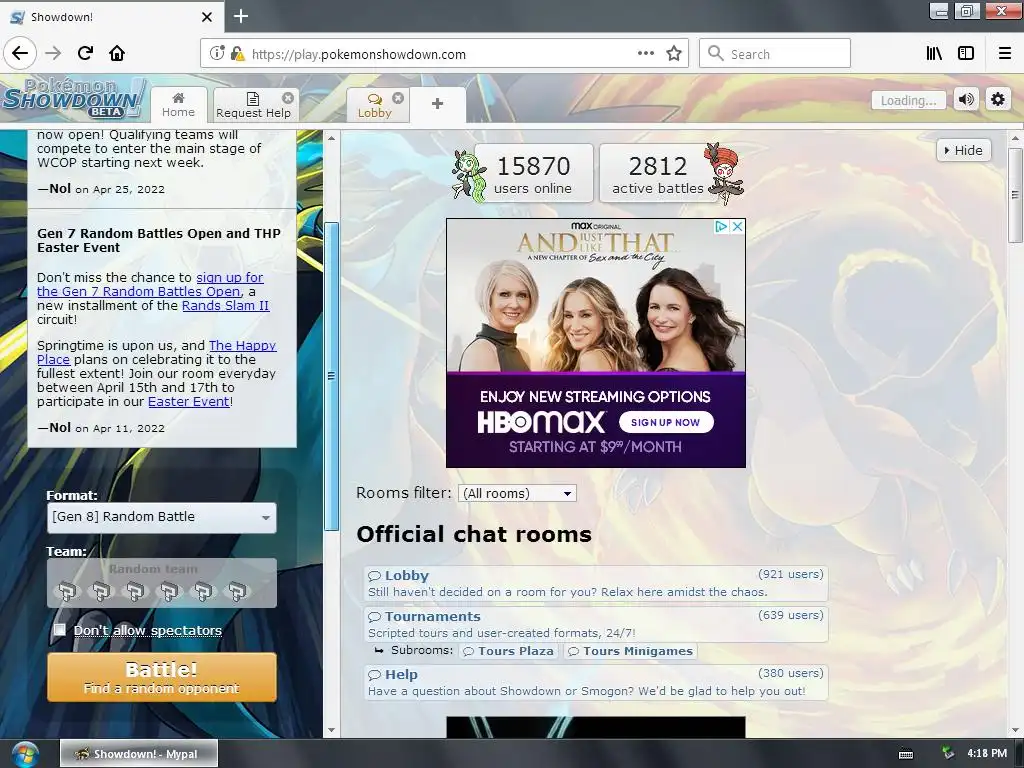Join the Lobby chat room
The width and height of the screenshot is (1024, 768).
(596, 583)
